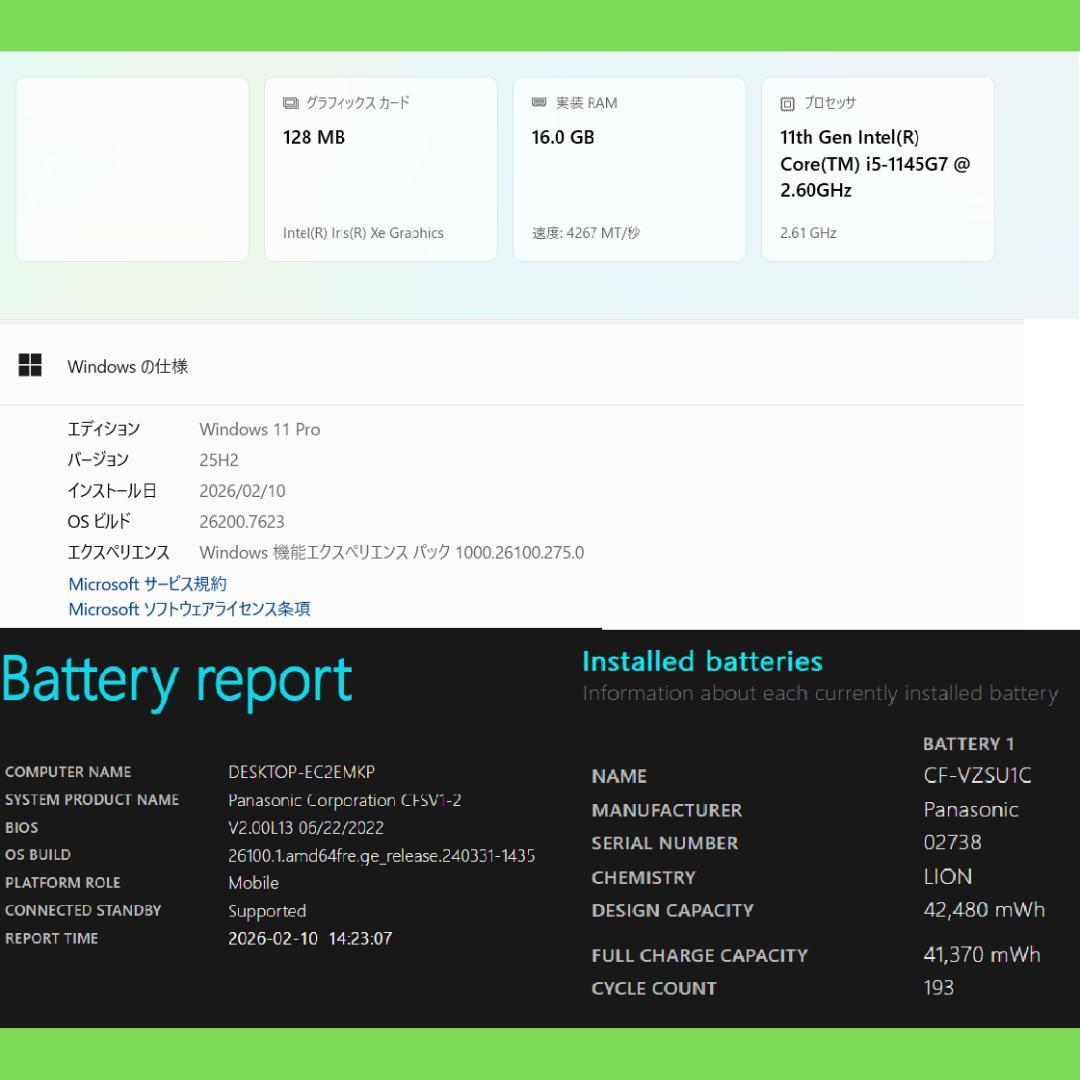
Task: Click cycle count value 193
Action: 939,988
